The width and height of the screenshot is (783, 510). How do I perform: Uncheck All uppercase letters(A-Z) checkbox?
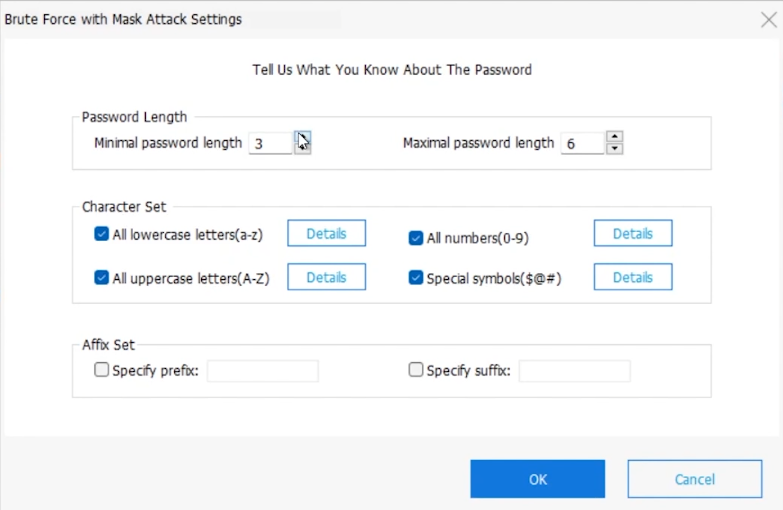pos(101,278)
